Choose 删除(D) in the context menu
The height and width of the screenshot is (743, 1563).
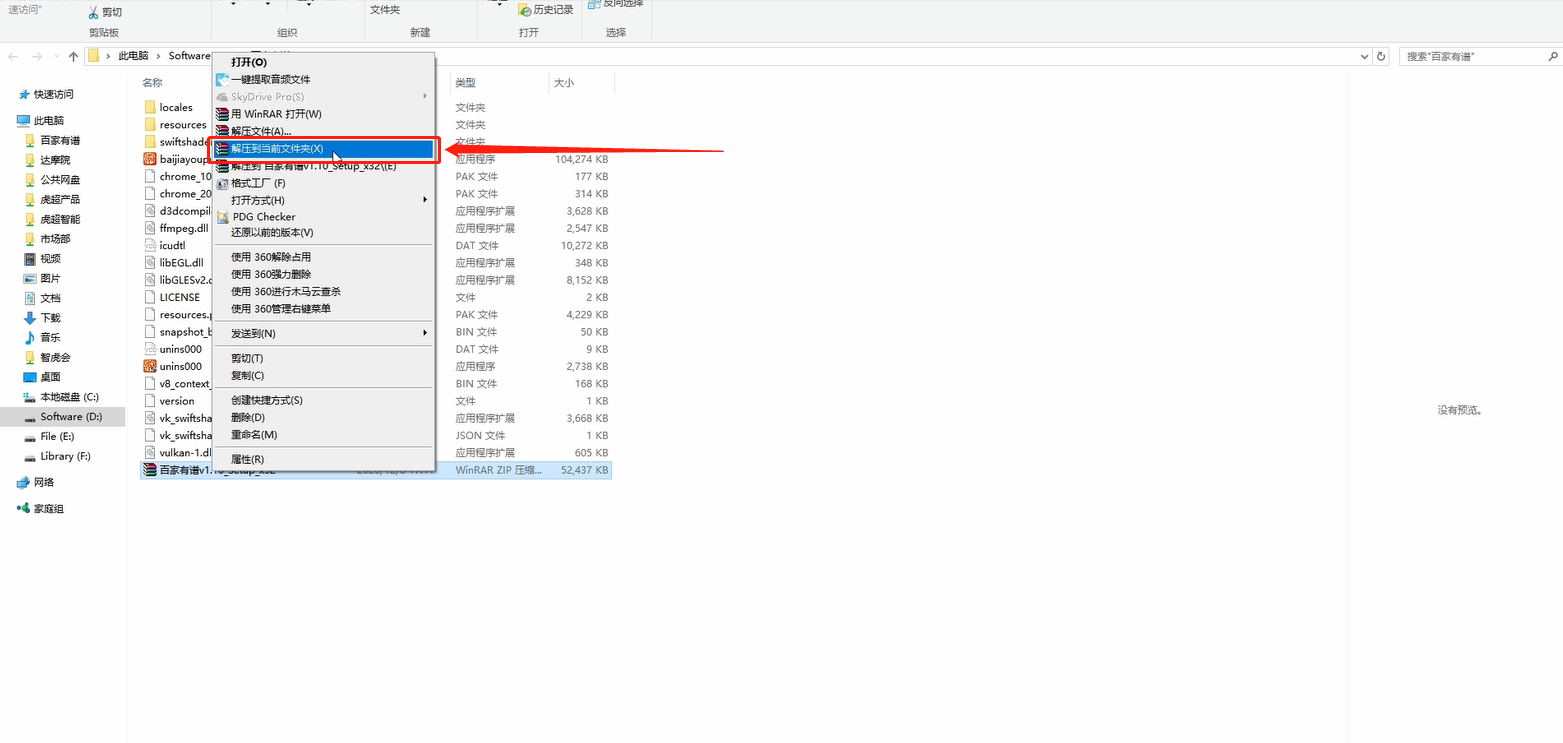pyautogui.click(x=322, y=417)
